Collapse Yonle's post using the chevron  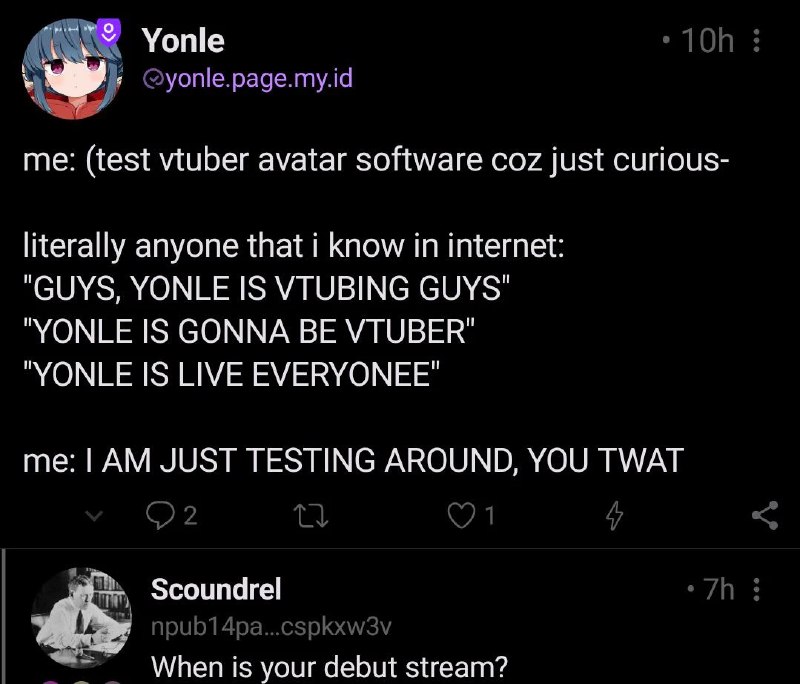(x=94, y=517)
